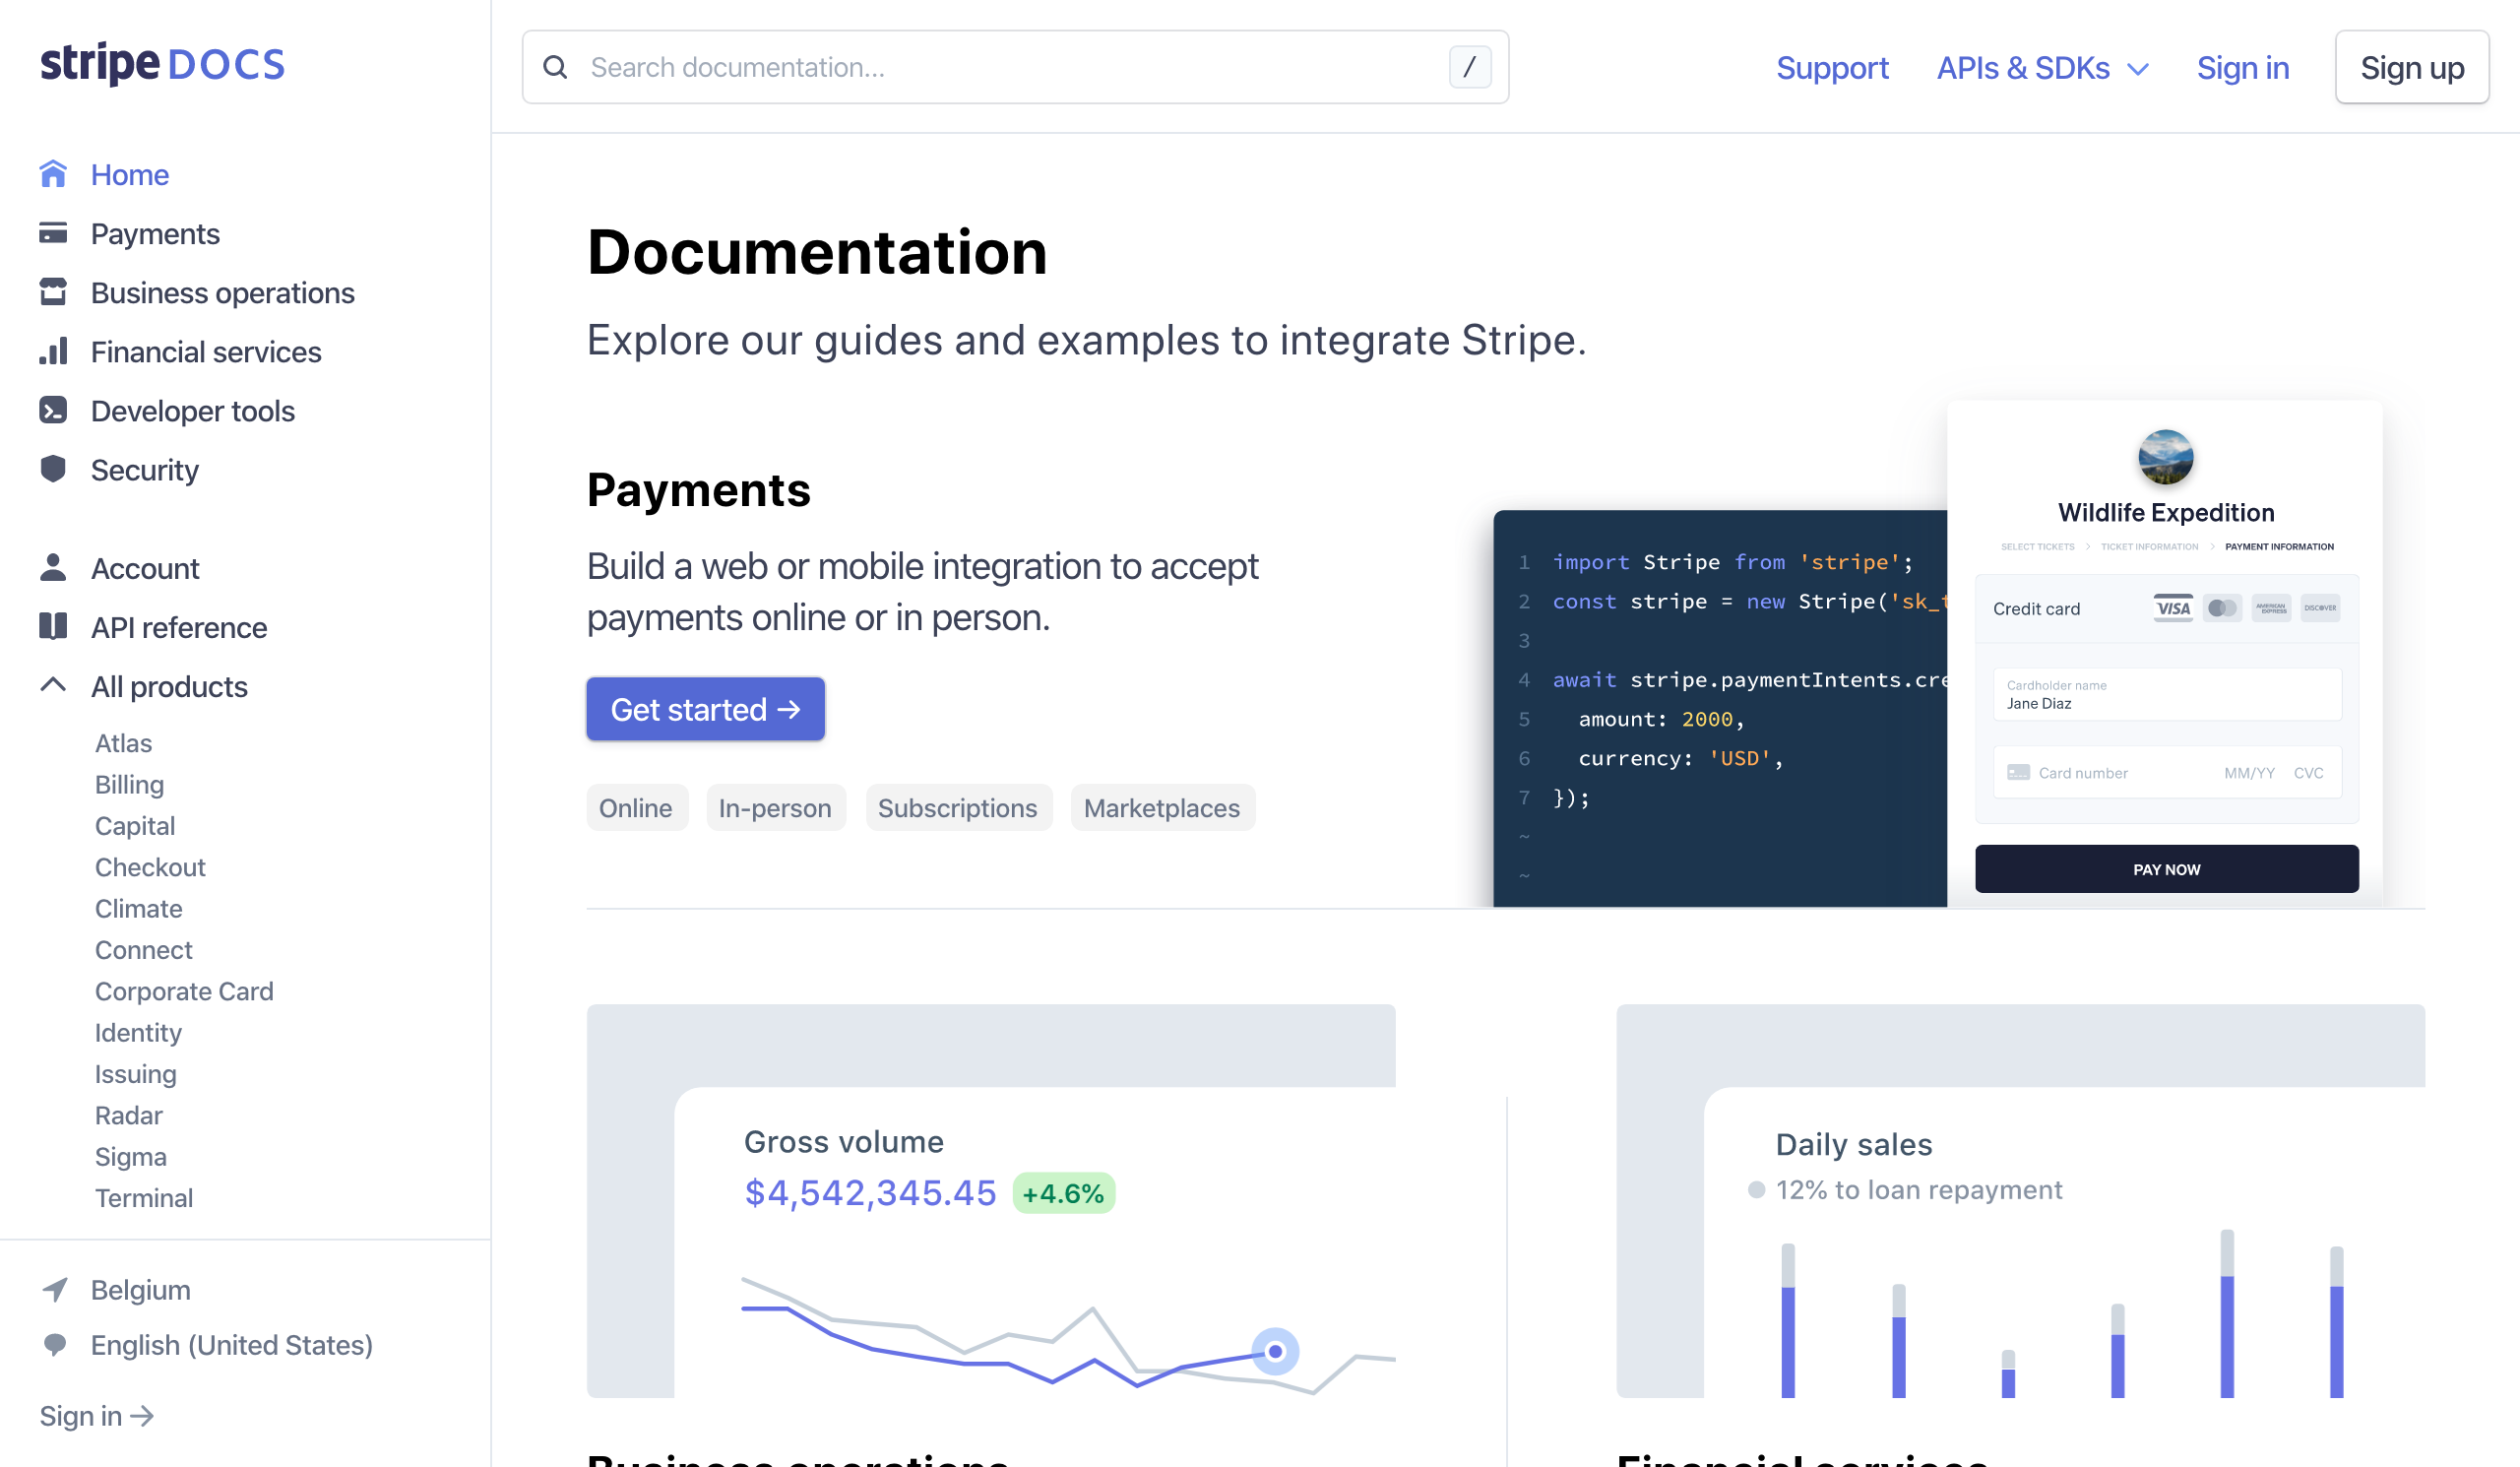Viewport: 2520px width, 1467px height.
Task: Collapse the All products section
Action: click(x=53, y=686)
